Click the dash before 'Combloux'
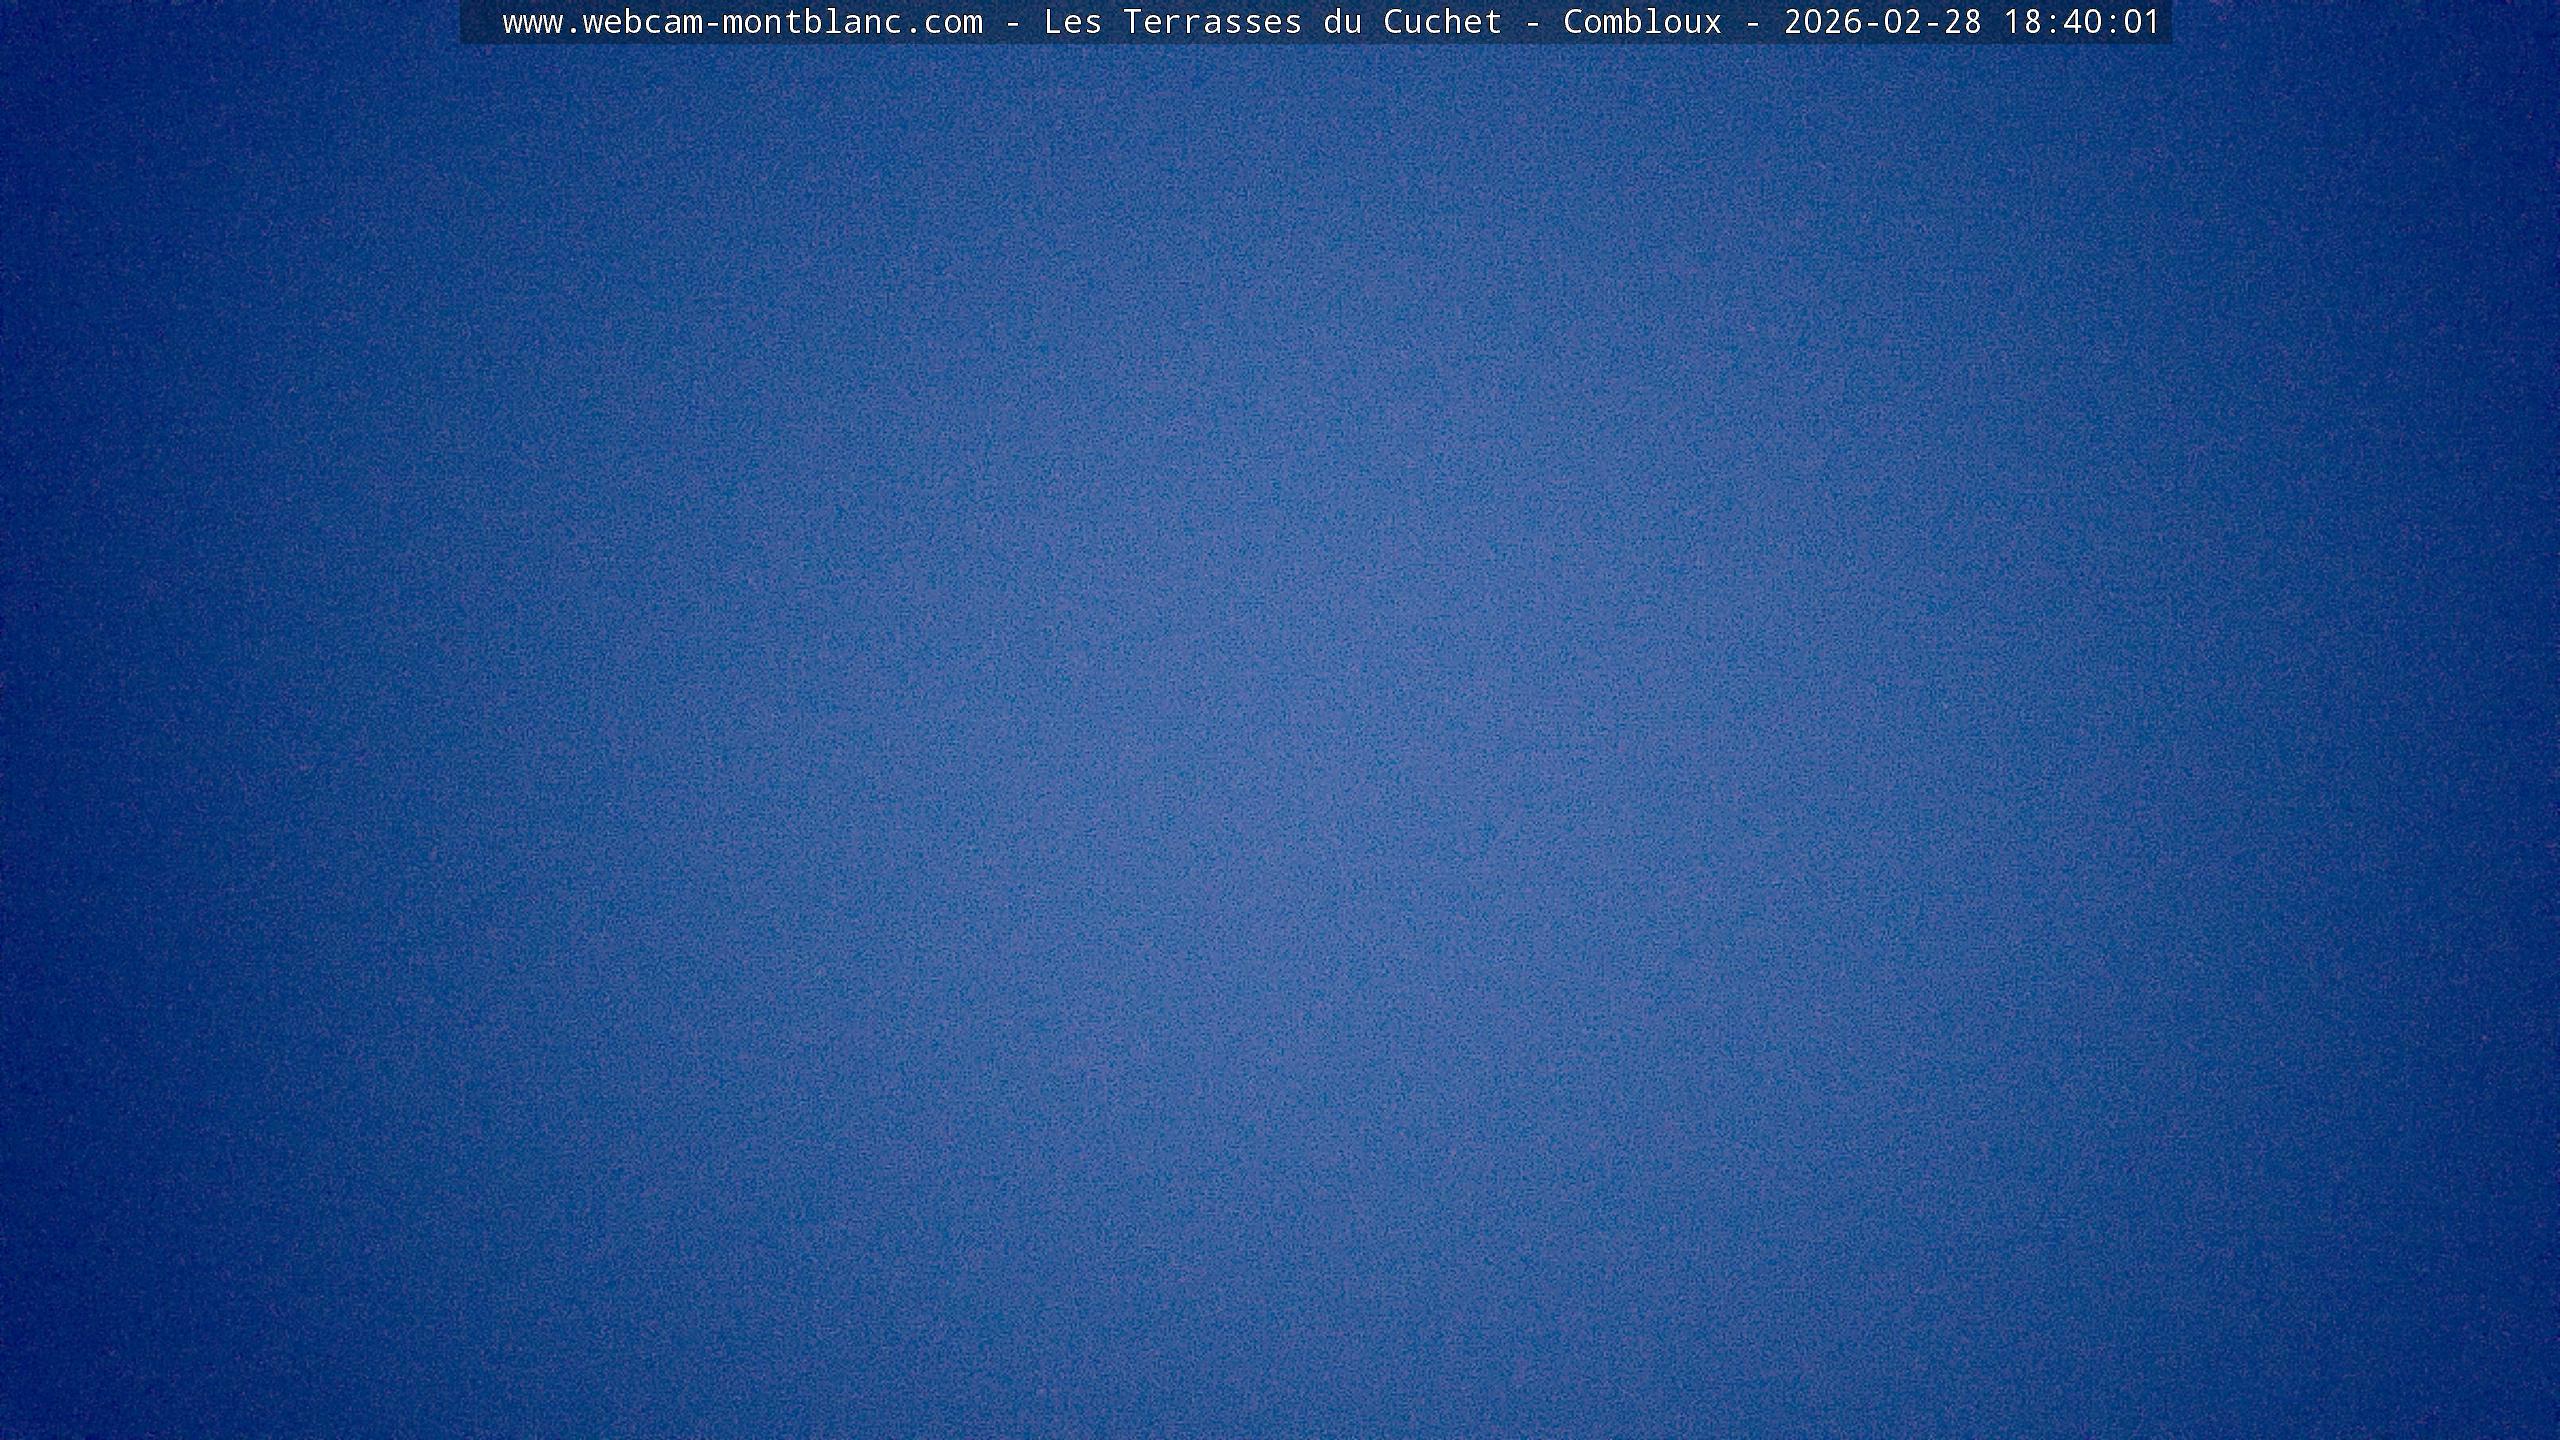Viewport: 2560px width, 1440px height. (1532, 22)
